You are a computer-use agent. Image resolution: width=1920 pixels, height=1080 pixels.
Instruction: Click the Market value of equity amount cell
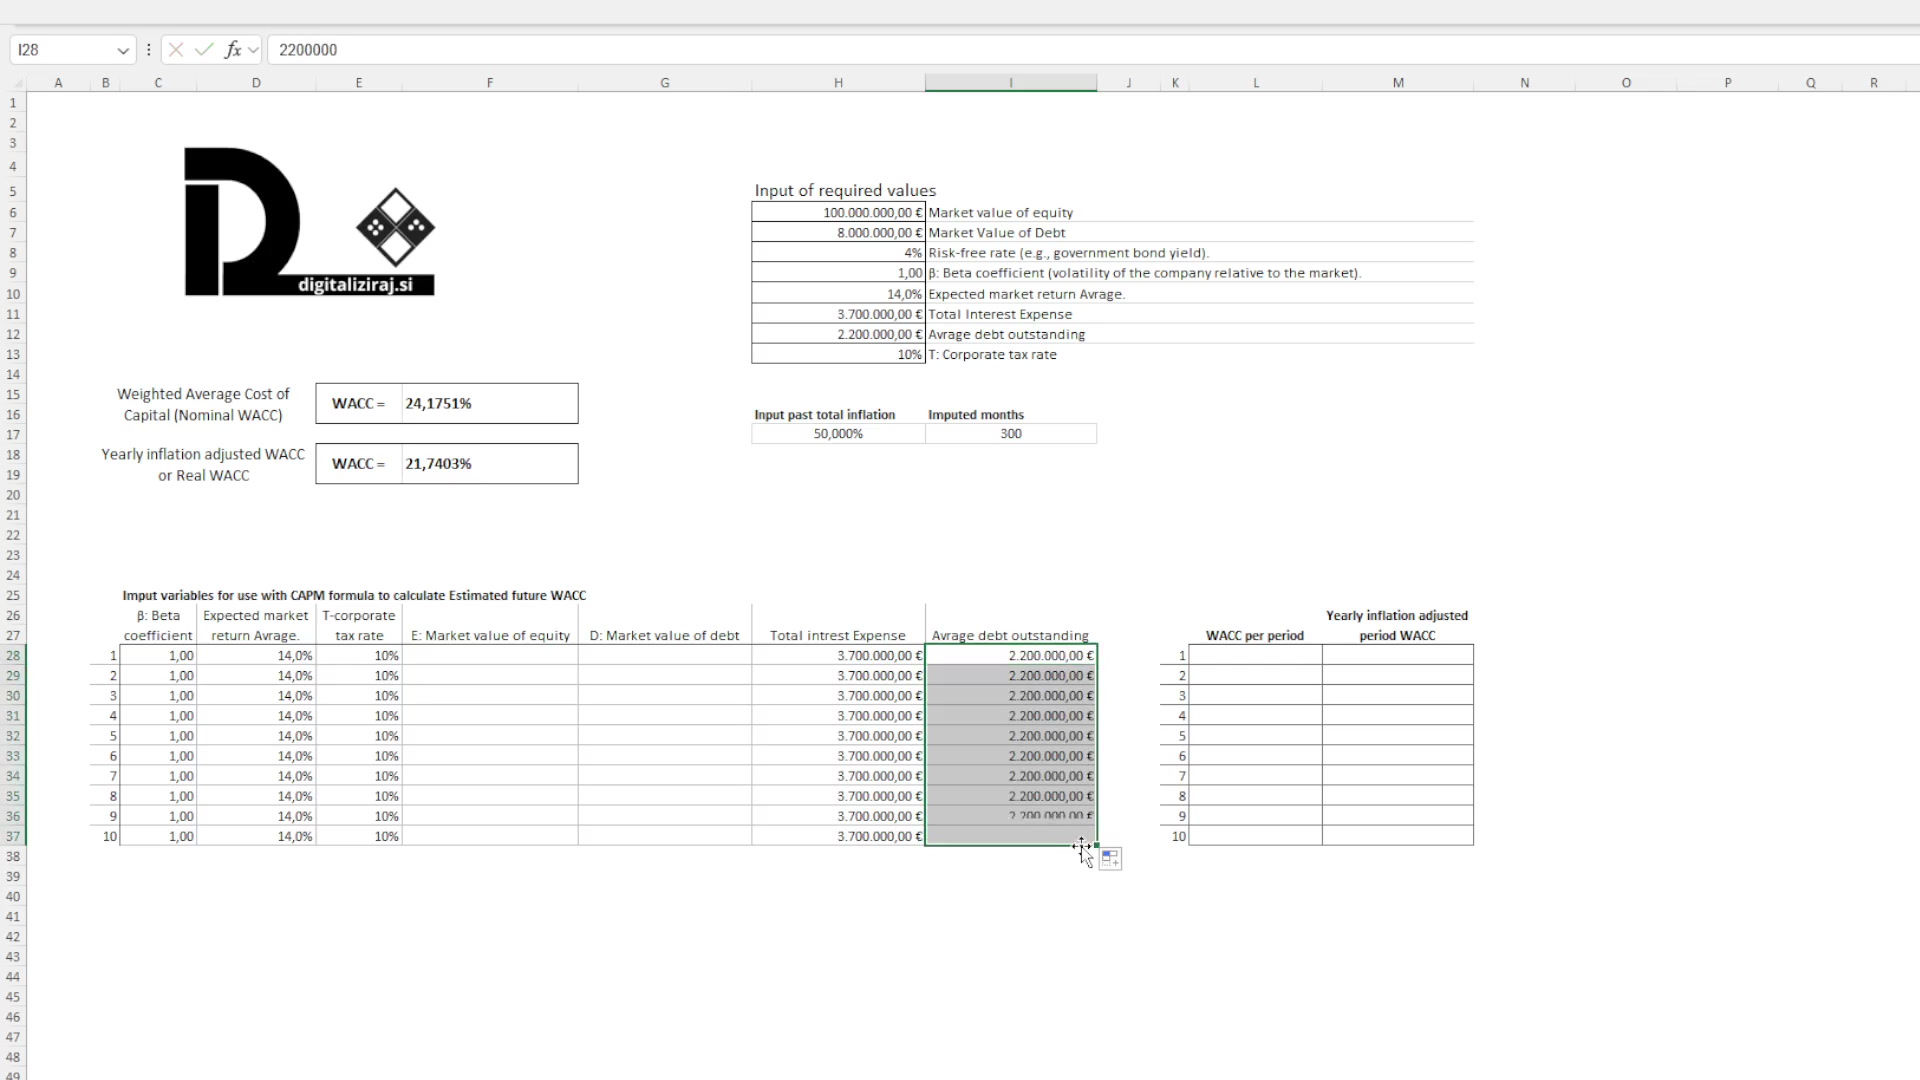tap(838, 212)
